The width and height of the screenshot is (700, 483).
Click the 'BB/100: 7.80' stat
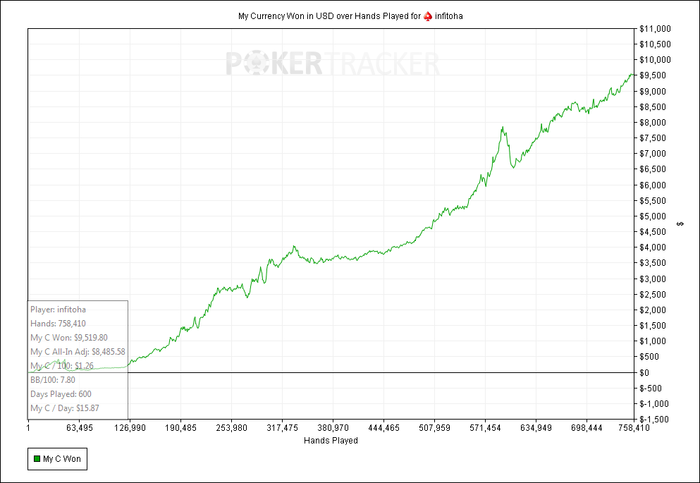(53, 380)
